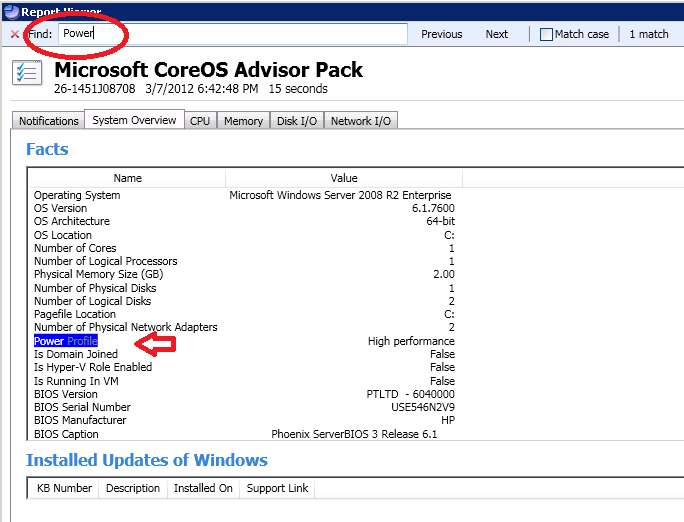Click the 2.00 memory size value

point(444,274)
